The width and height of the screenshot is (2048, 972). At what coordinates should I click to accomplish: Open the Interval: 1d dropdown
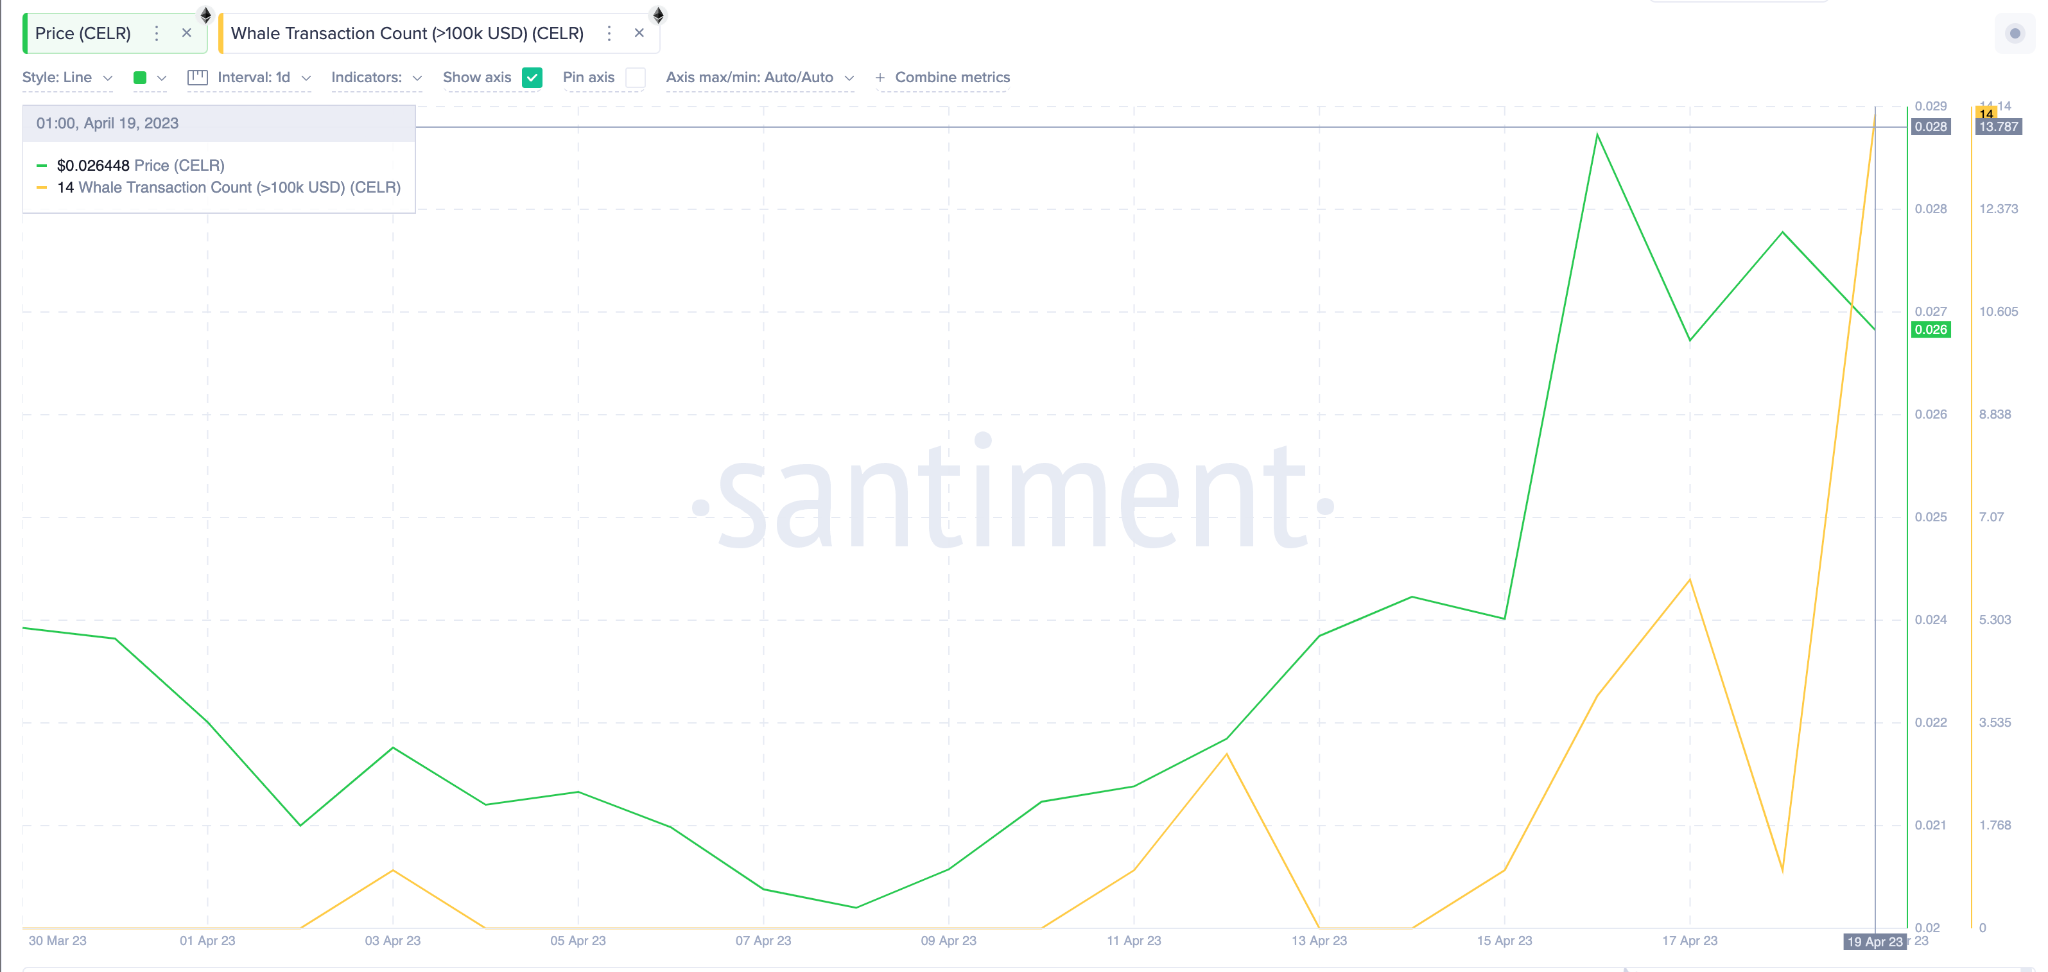pos(264,77)
